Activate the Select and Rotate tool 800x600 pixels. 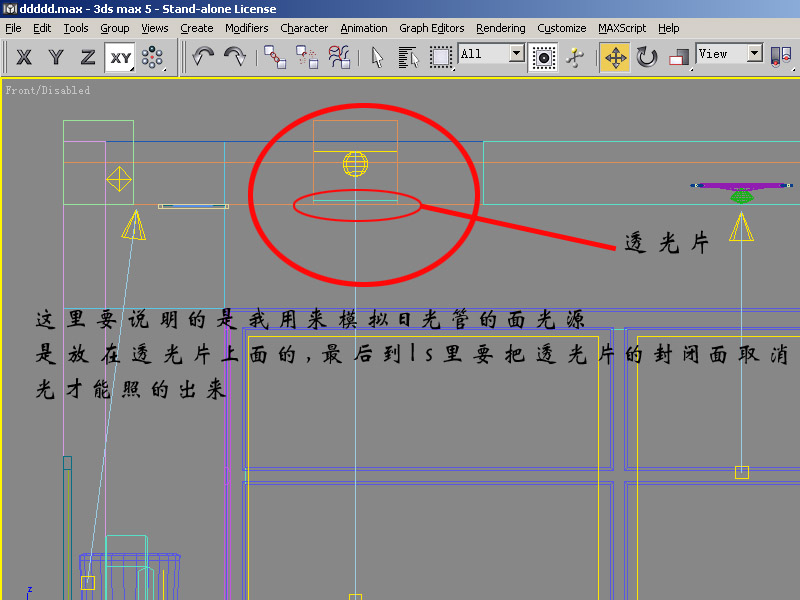tap(647, 57)
